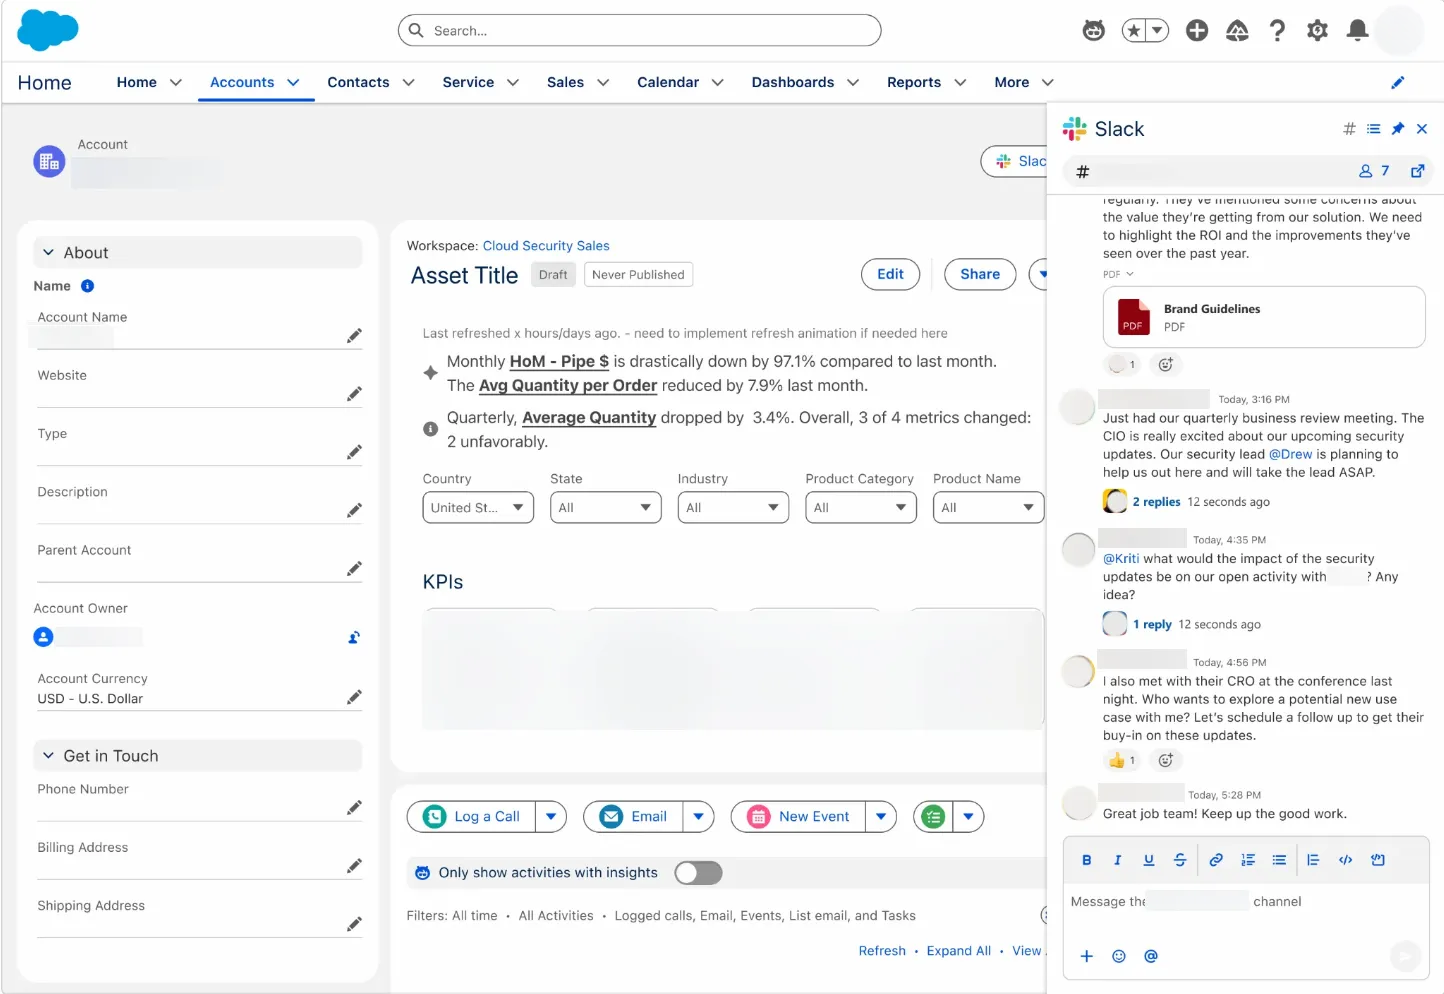The image size is (1444, 994).
Task: Open the Log a Call dropdown arrow
Action: click(551, 817)
